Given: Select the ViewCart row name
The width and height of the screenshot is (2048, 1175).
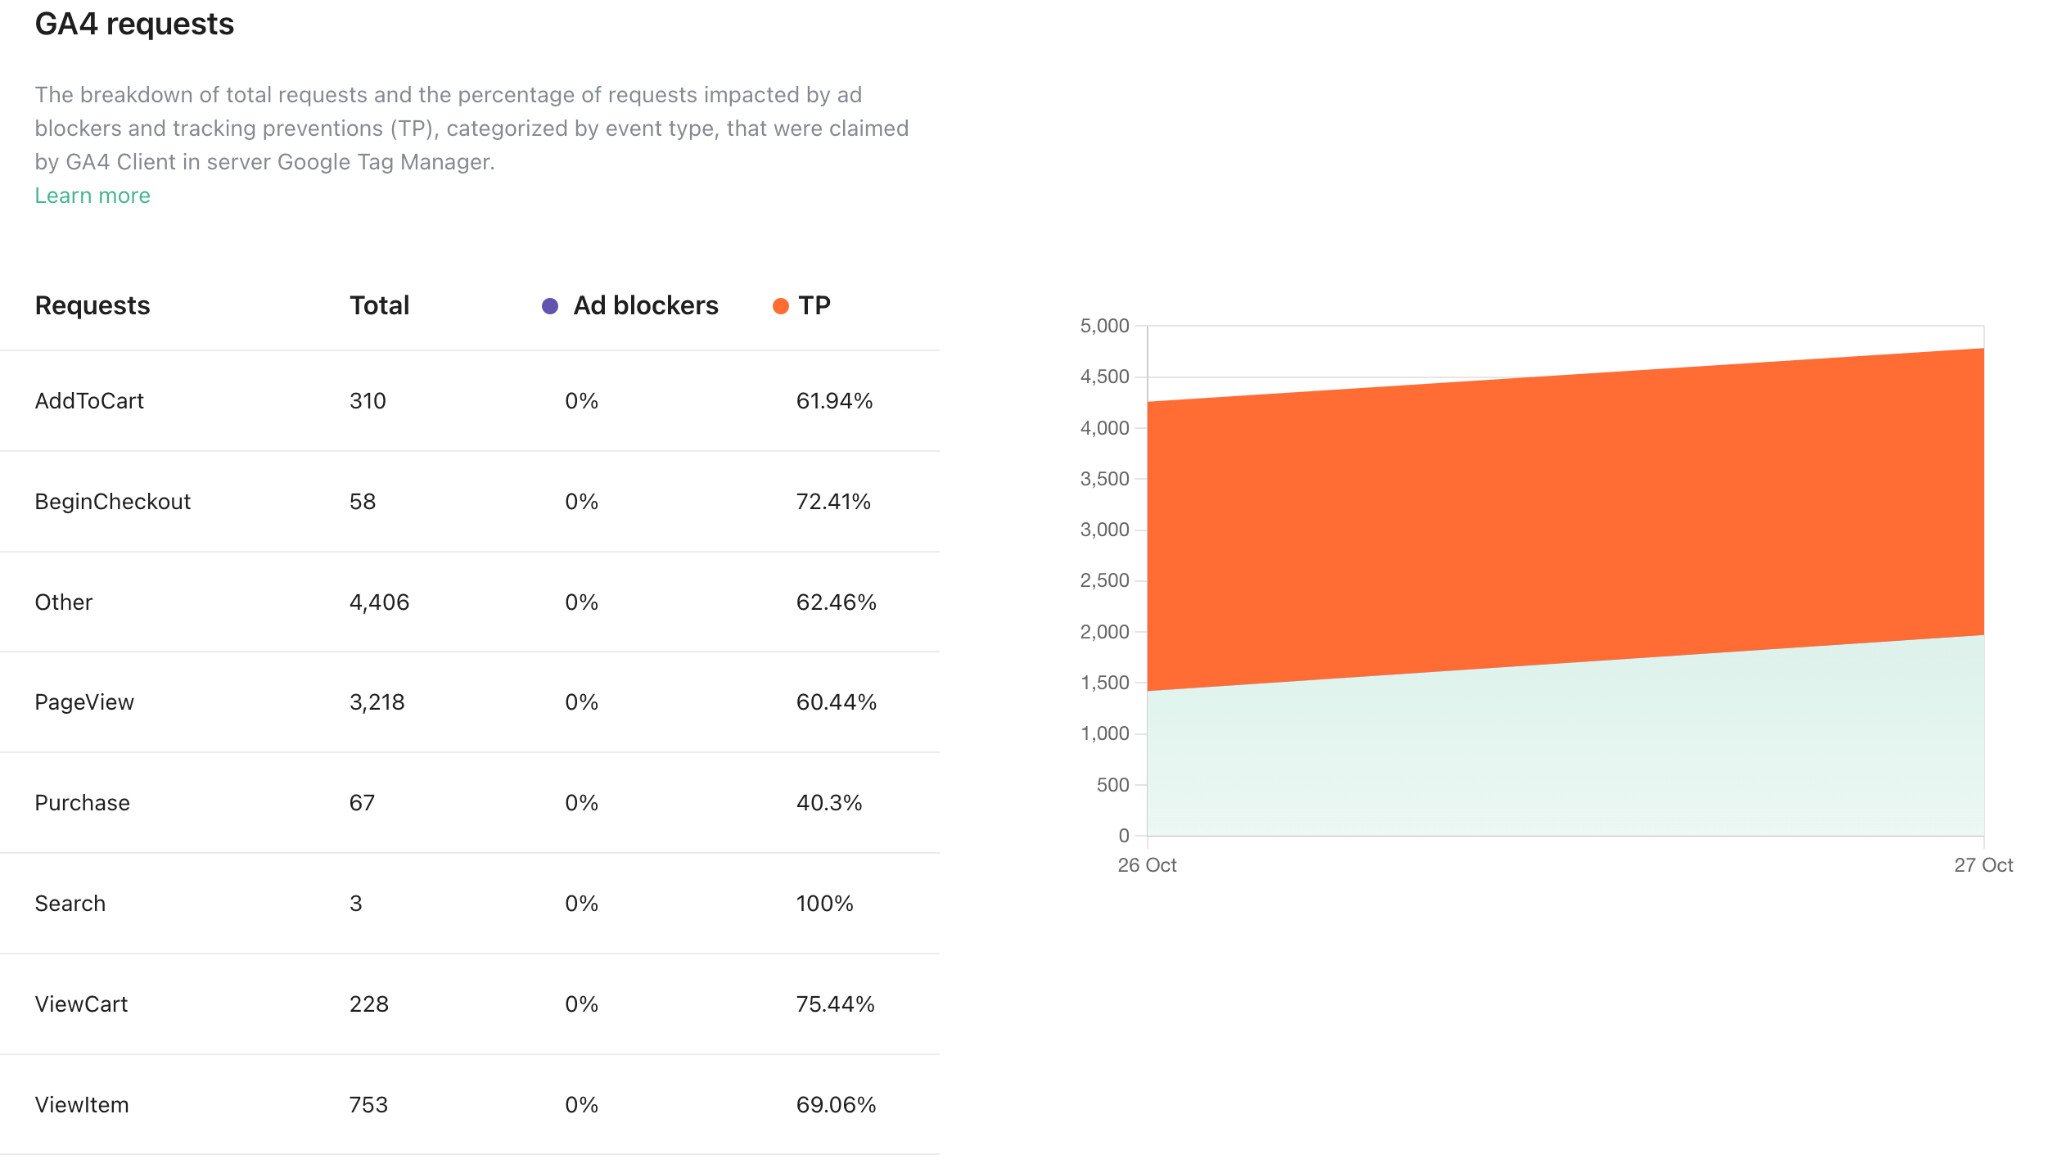Looking at the screenshot, I should pyautogui.click(x=81, y=1004).
